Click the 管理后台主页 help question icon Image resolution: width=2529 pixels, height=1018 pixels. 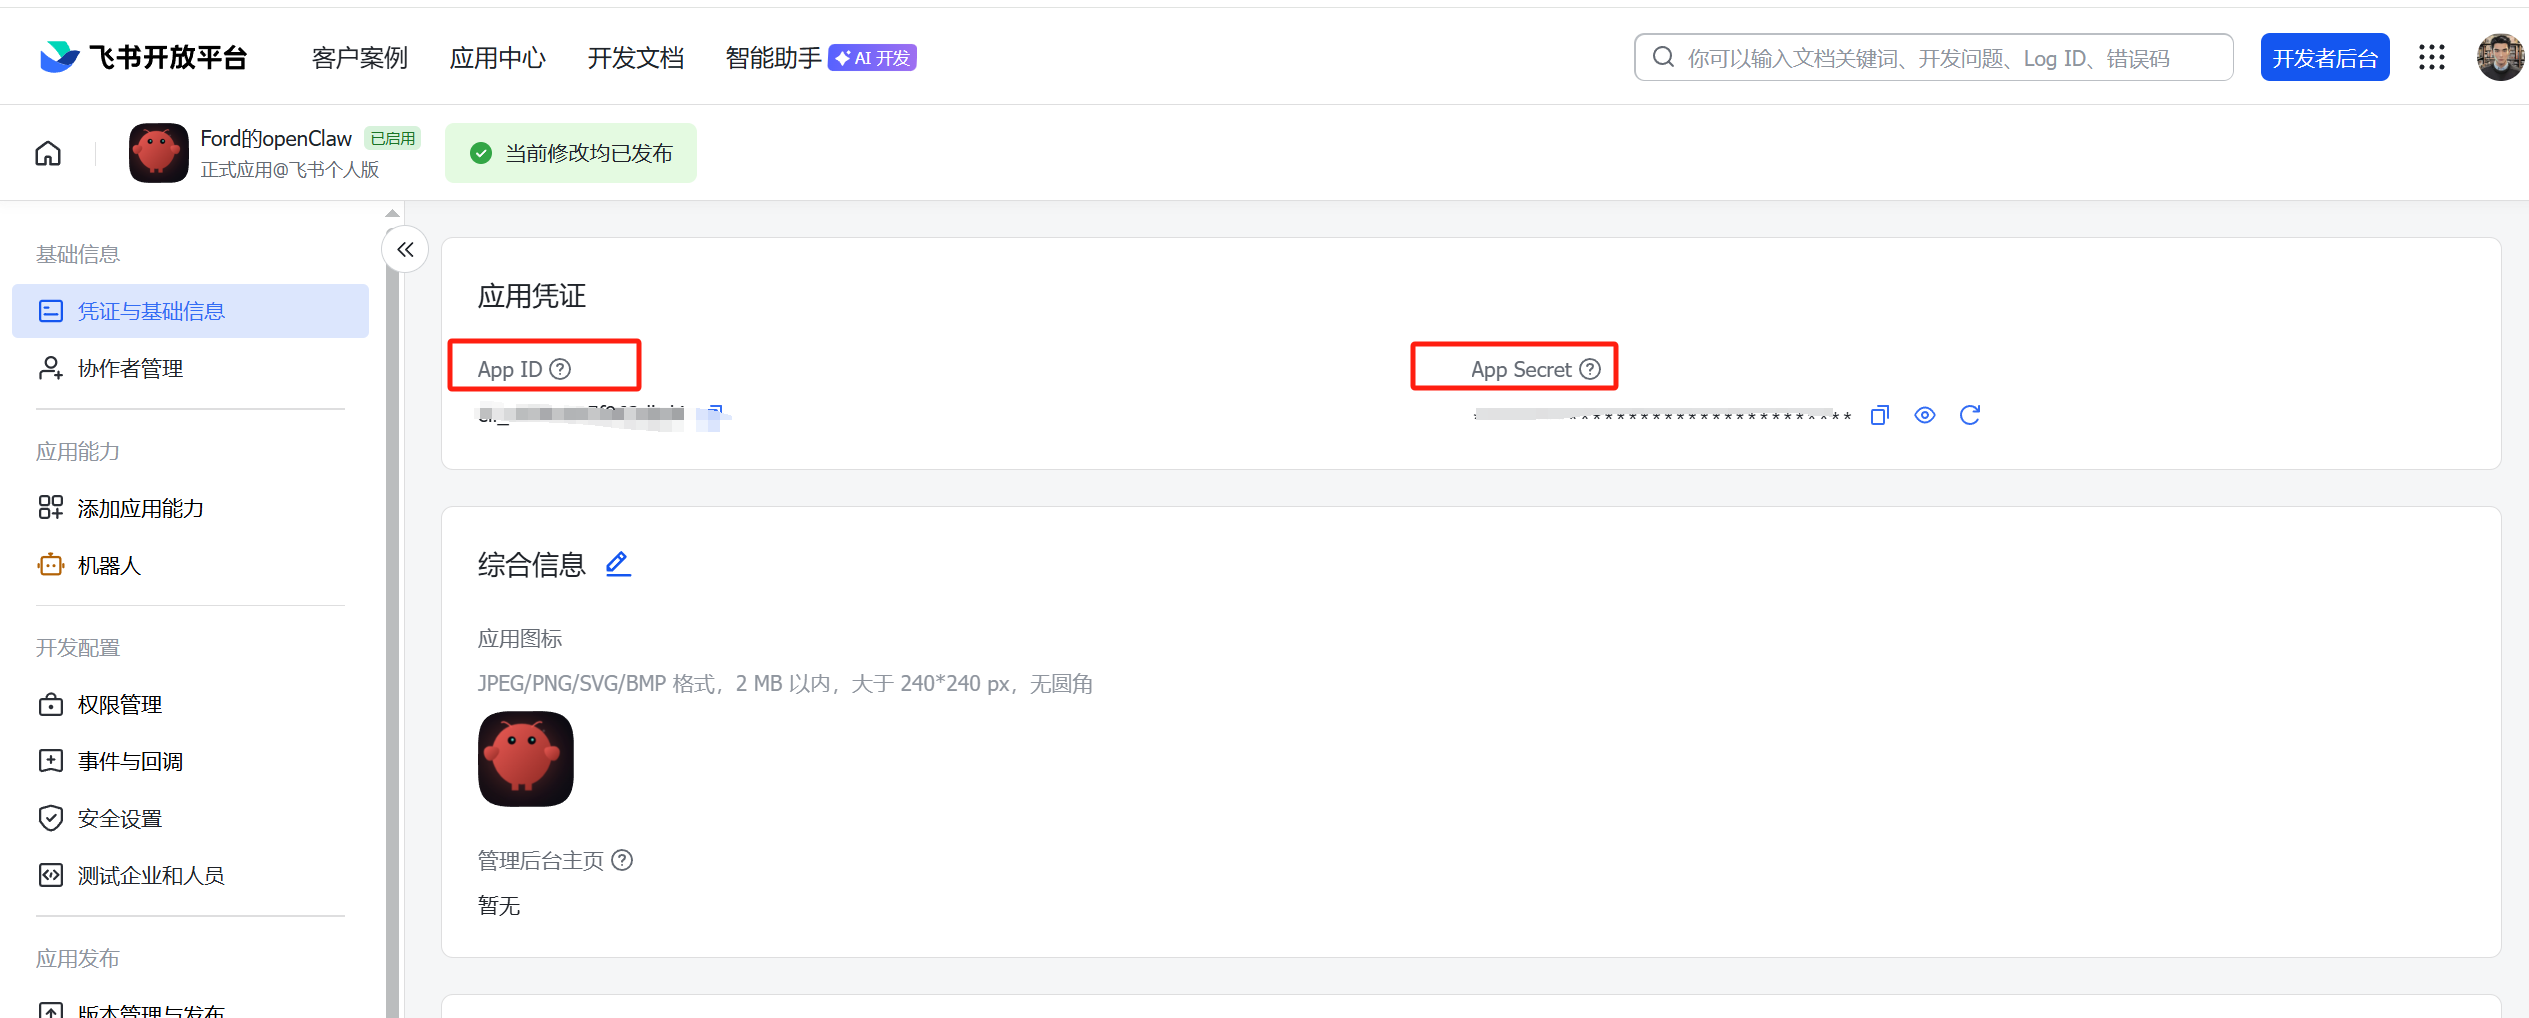(622, 860)
